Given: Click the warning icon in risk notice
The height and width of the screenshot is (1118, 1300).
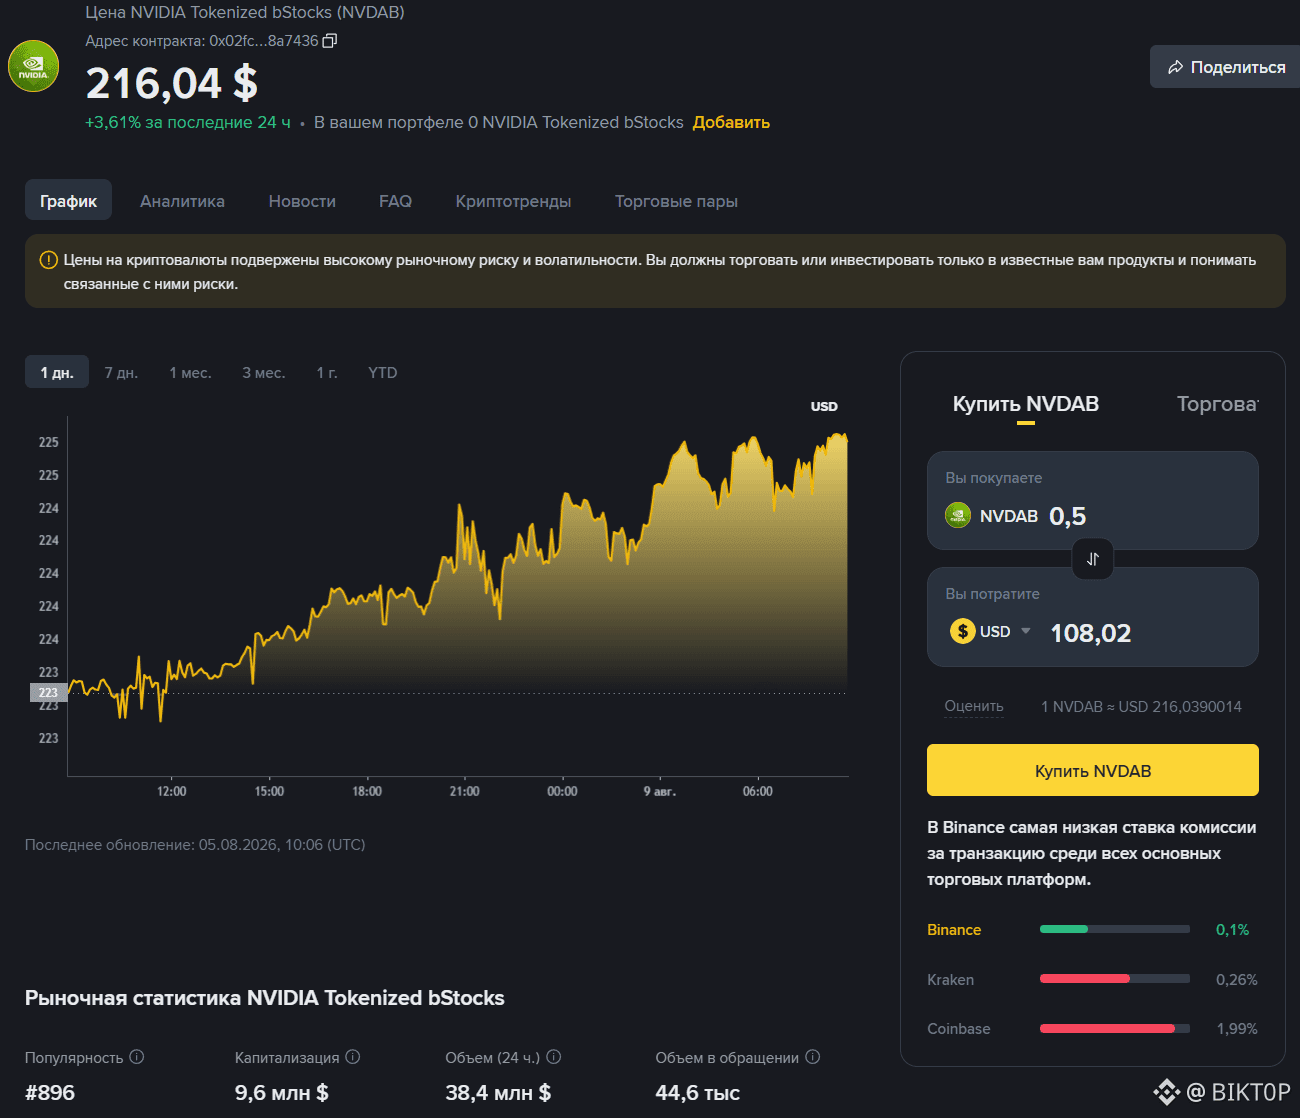Looking at the screenshot, I should pyautogui.click(x=48, y=260).
